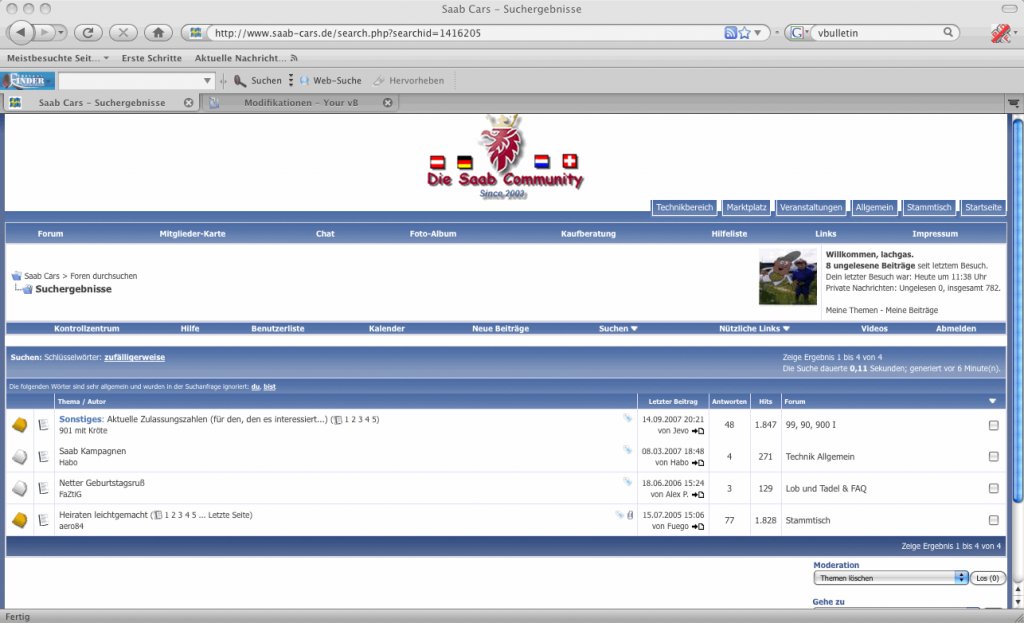Viewport: 1024px width, 623px height.
Task: Switch to the Modifikationen - Your vB tab
Action: coord(300,103)
